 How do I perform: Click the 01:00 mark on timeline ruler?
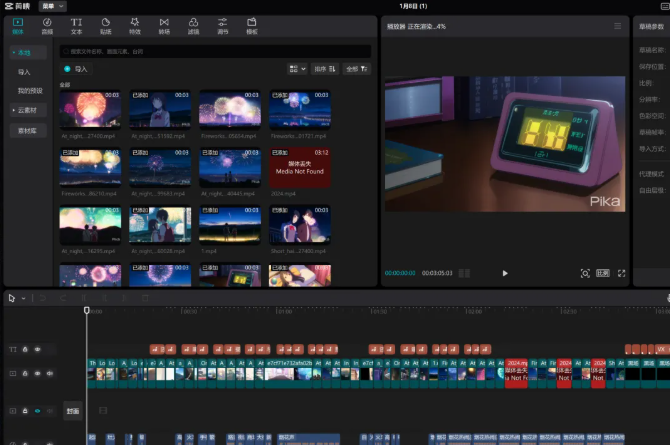click(285, 311)
